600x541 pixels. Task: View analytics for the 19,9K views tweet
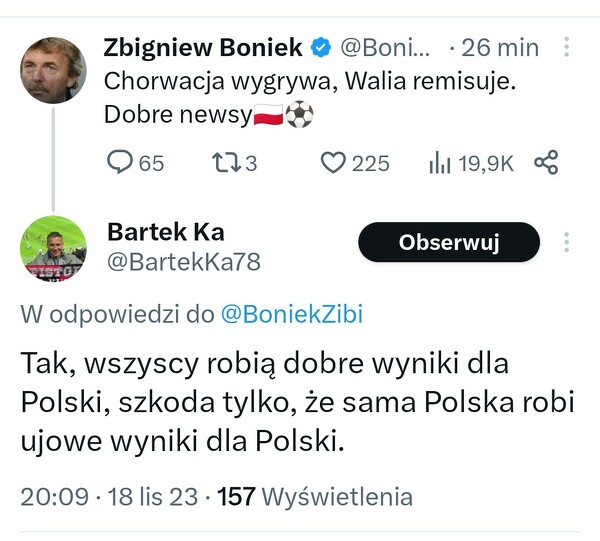click(440, 162)
